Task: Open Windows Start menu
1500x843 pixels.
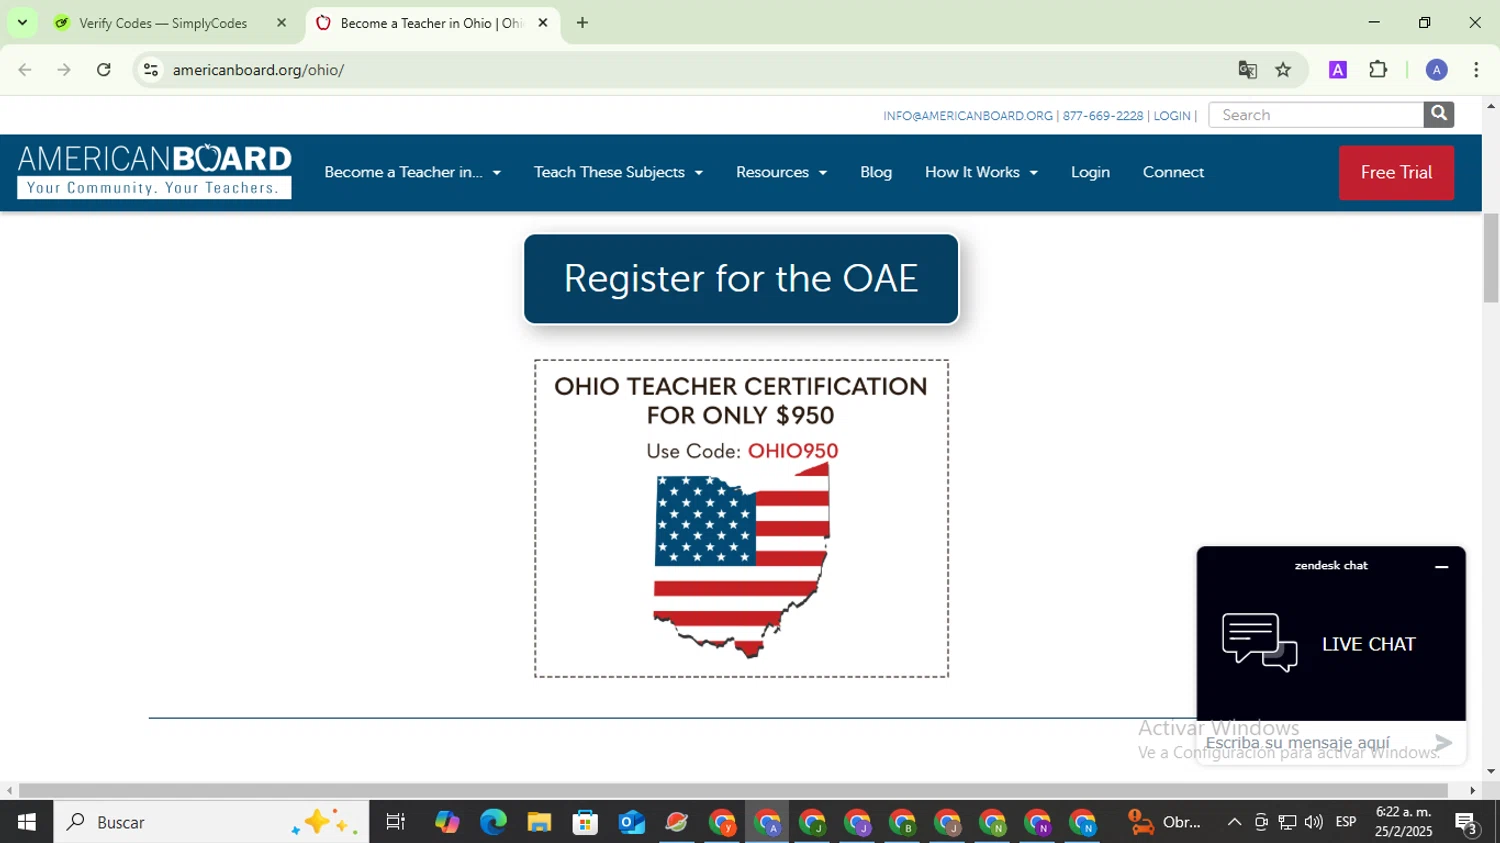Action: 26,822
